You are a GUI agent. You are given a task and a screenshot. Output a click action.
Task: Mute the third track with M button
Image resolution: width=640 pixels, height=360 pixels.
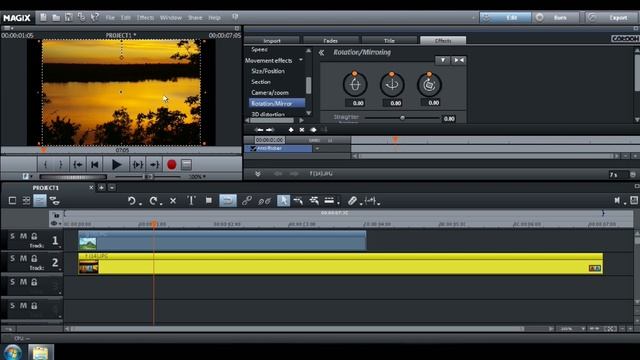point(23,282)
